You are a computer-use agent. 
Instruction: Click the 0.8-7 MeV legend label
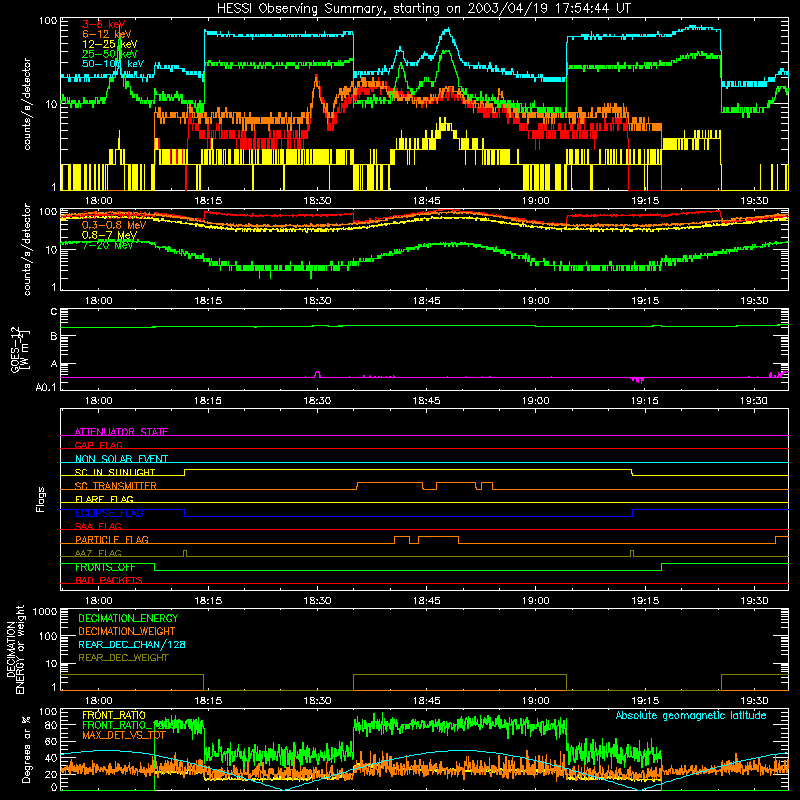click(x=109, y=235)
